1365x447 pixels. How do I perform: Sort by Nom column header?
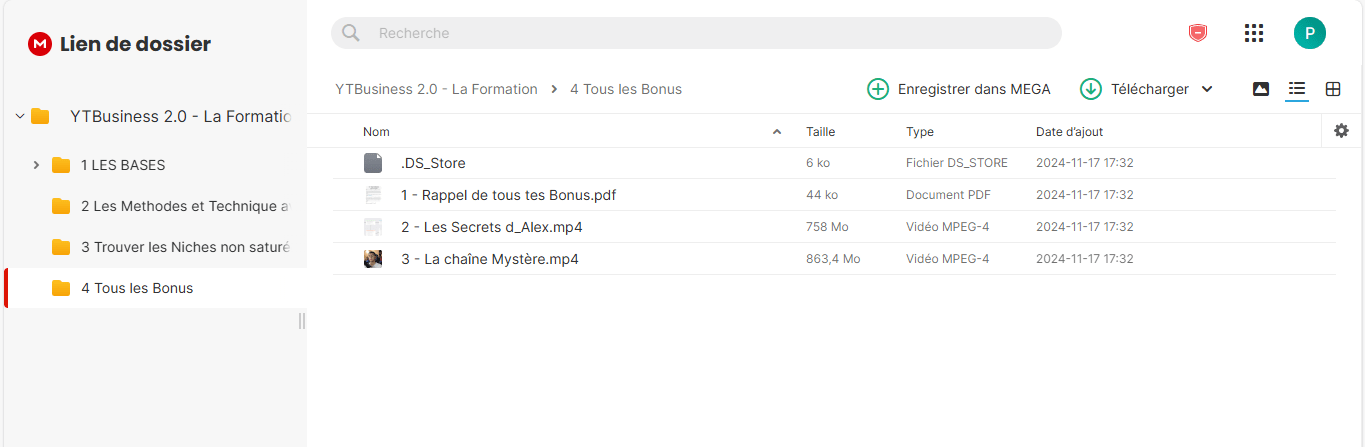click(x=376, y=132)
